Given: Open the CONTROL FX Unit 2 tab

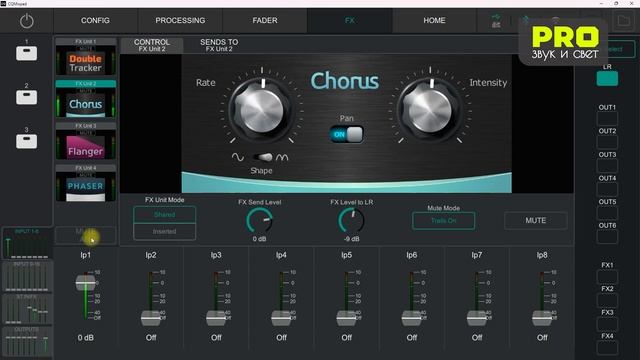Looking at the screenshot, I should pyautogui.click(x=152, y=45).
